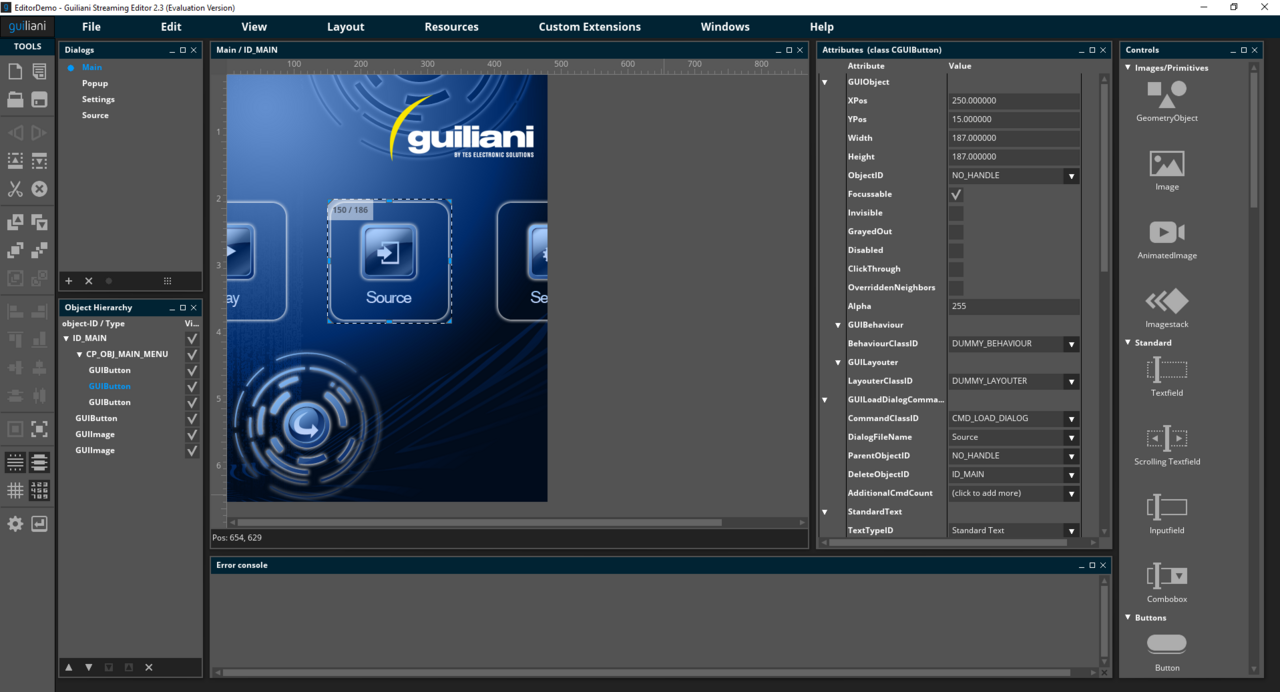Pick the Textfield control icon
1280x692 pixels.
point(1166,370)
